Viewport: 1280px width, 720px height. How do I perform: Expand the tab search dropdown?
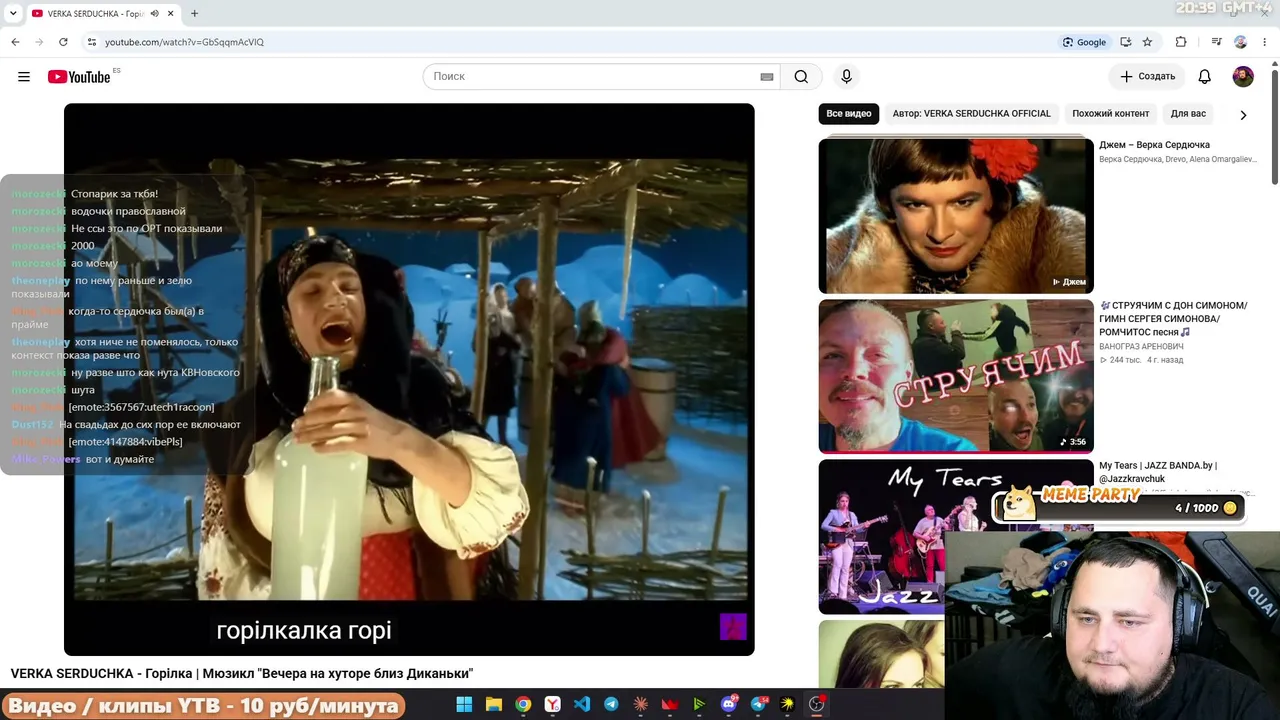(13, 14)
